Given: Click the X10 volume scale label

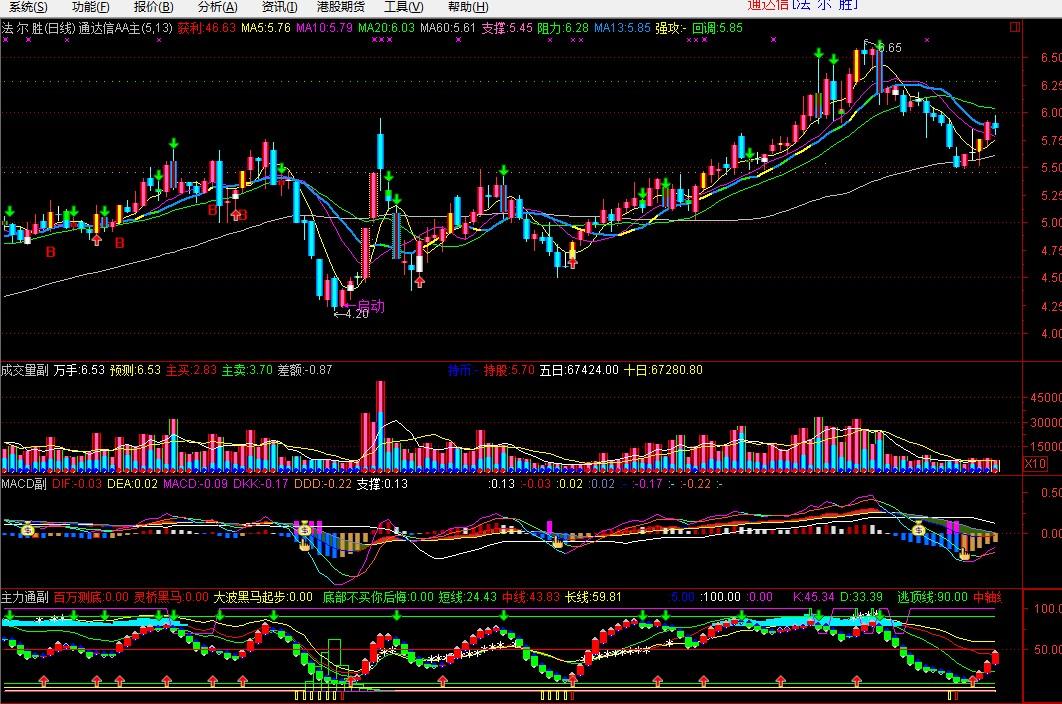Looking at the screenshot, I should coord(1035,463).
